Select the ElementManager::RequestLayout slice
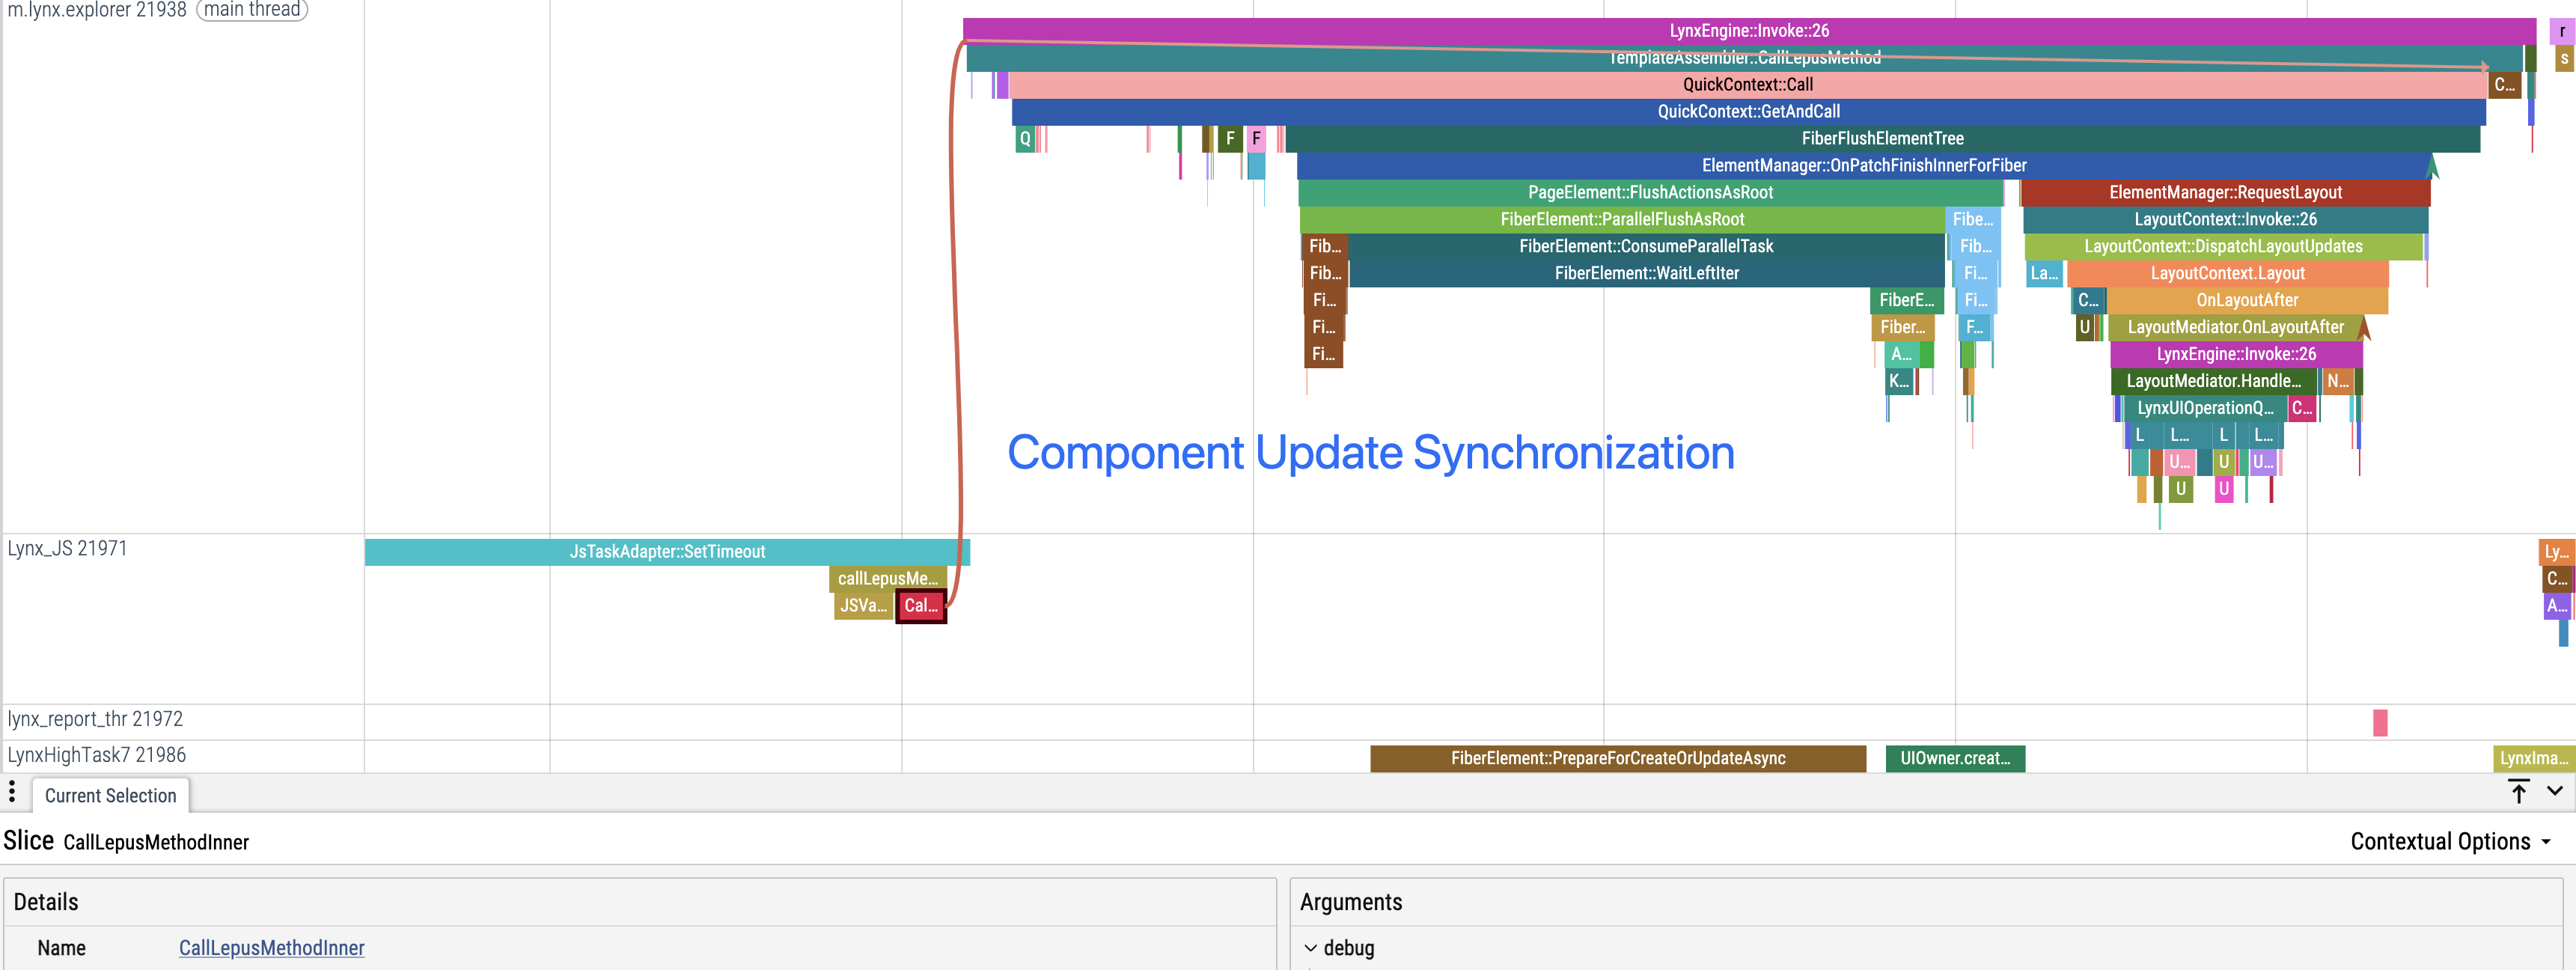 click(2224, 193)
